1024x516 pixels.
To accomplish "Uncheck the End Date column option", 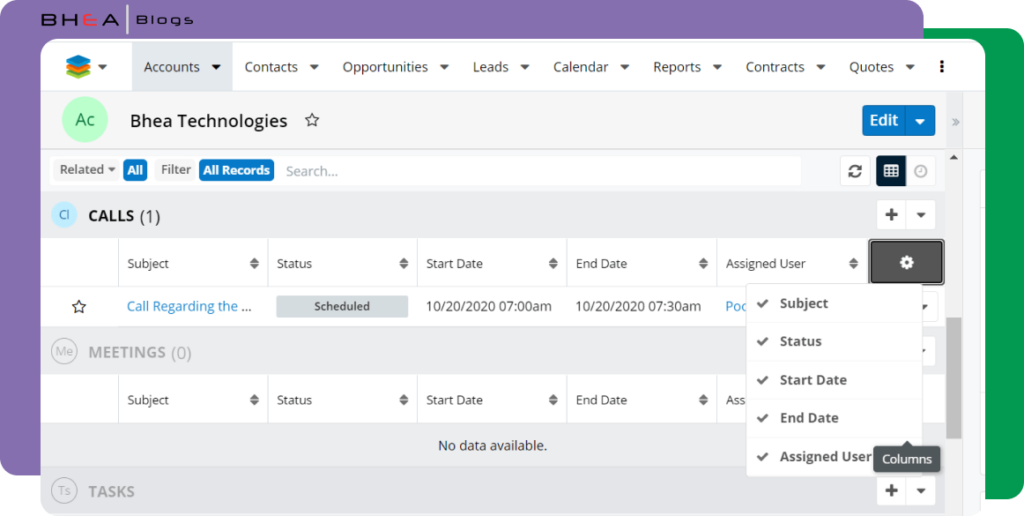I will (834, 418).
